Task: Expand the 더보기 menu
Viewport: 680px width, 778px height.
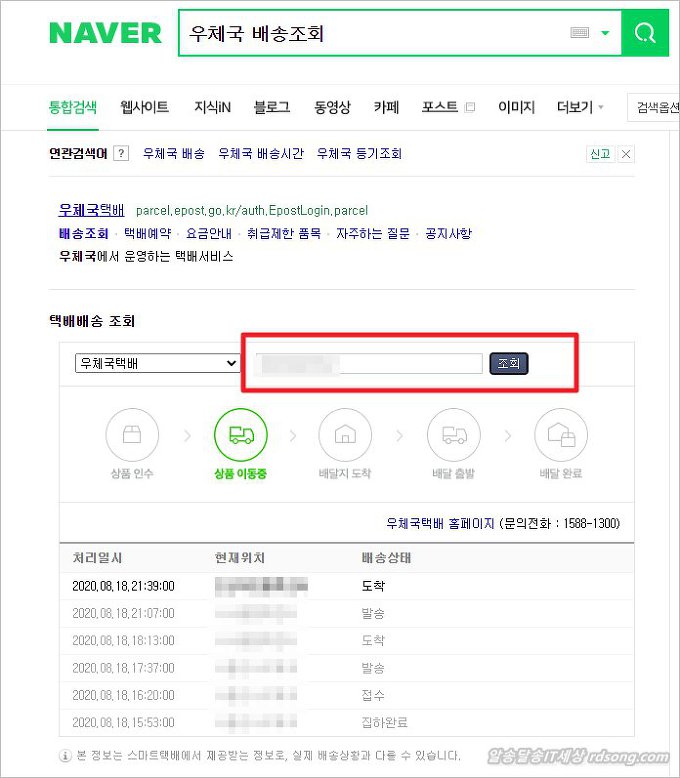Action: [x=580, y=107]
